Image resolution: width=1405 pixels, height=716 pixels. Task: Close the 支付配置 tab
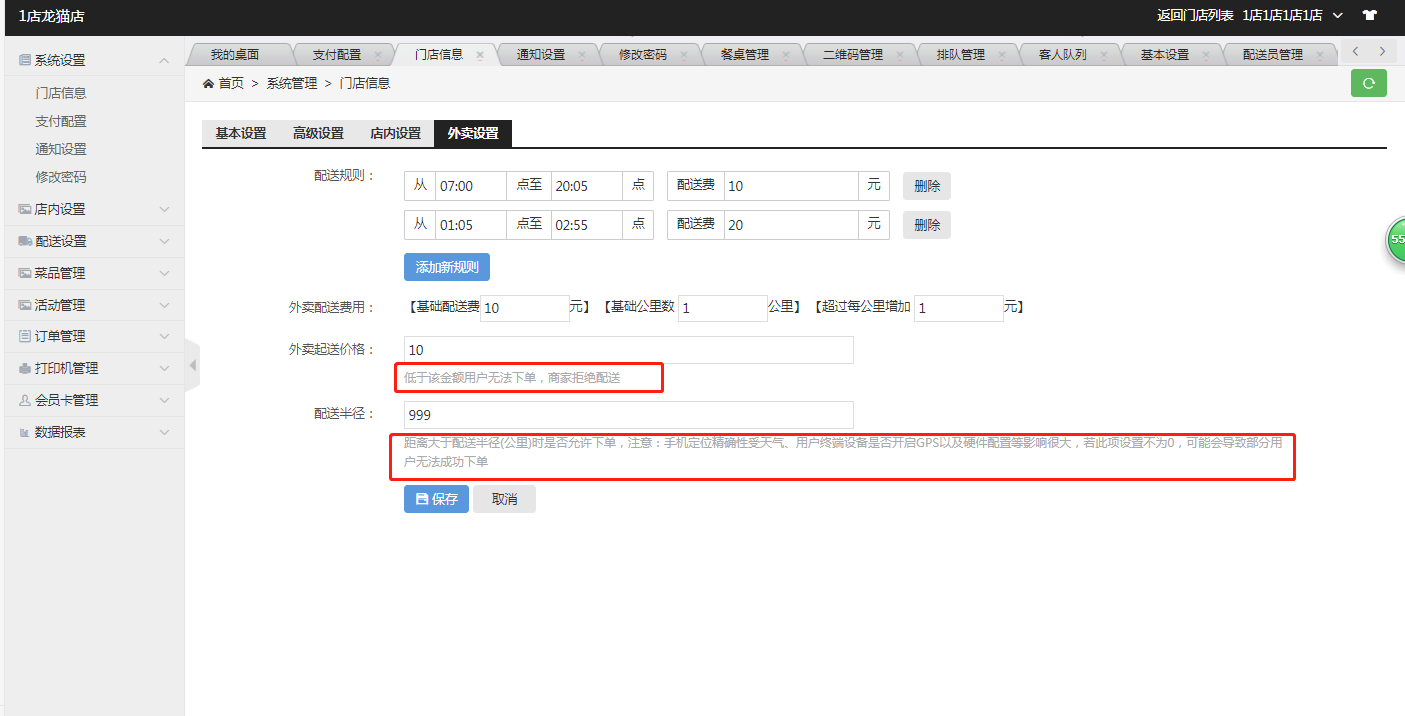(377, 55)
